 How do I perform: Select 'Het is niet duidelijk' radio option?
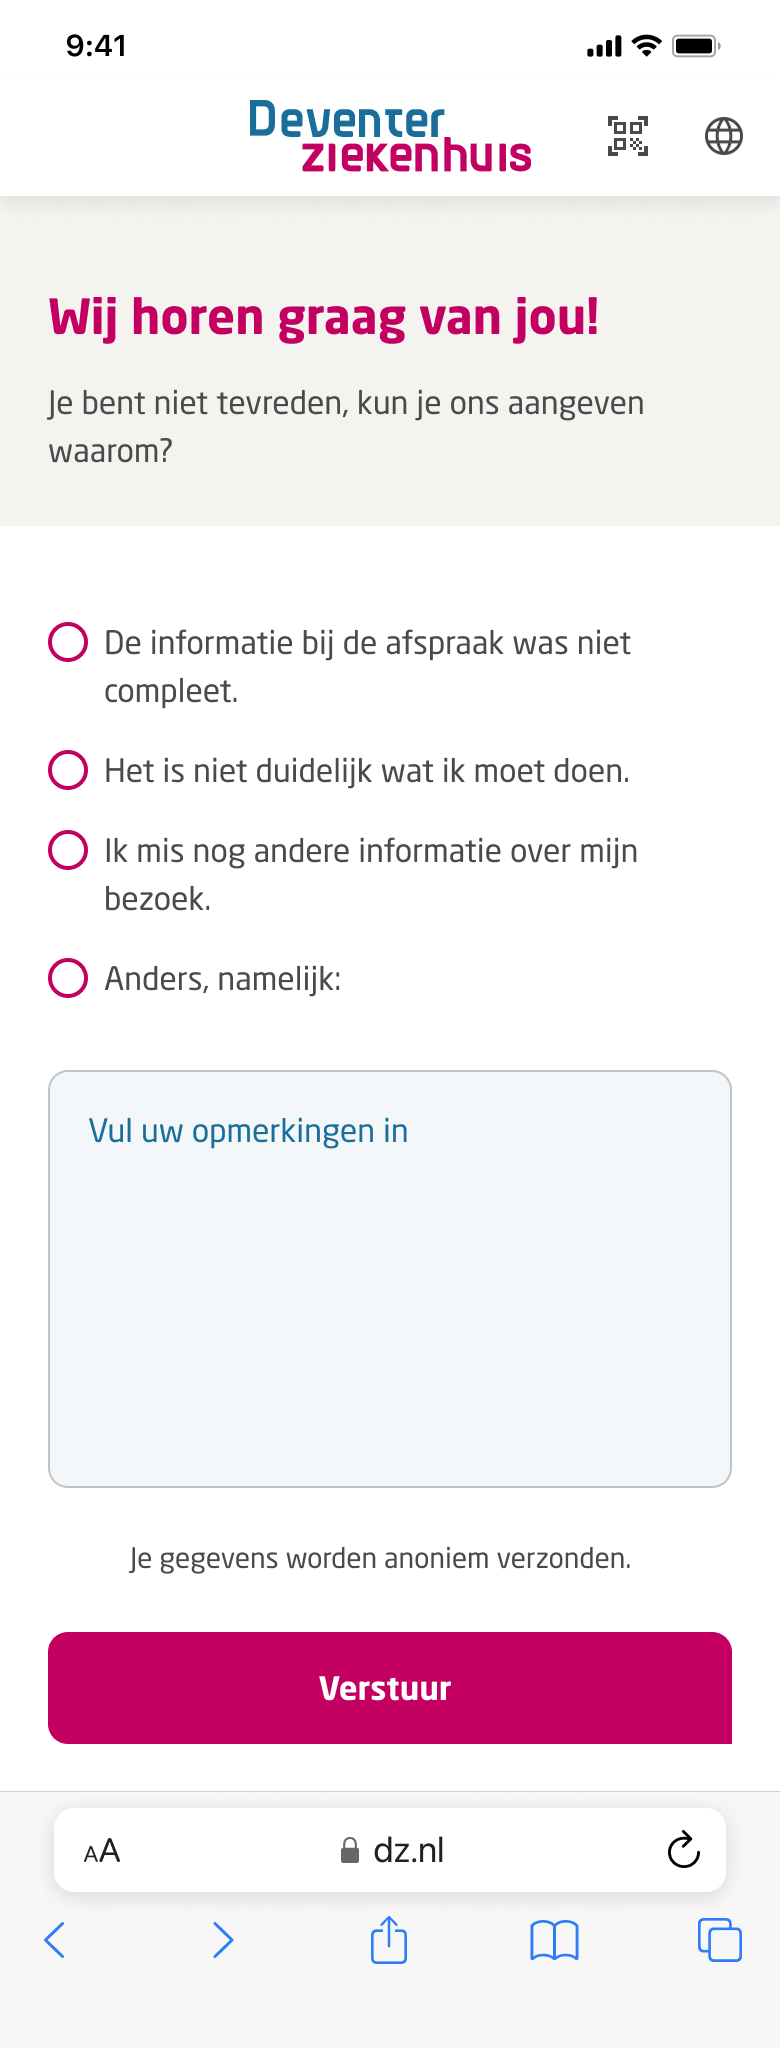coord(68,770)
